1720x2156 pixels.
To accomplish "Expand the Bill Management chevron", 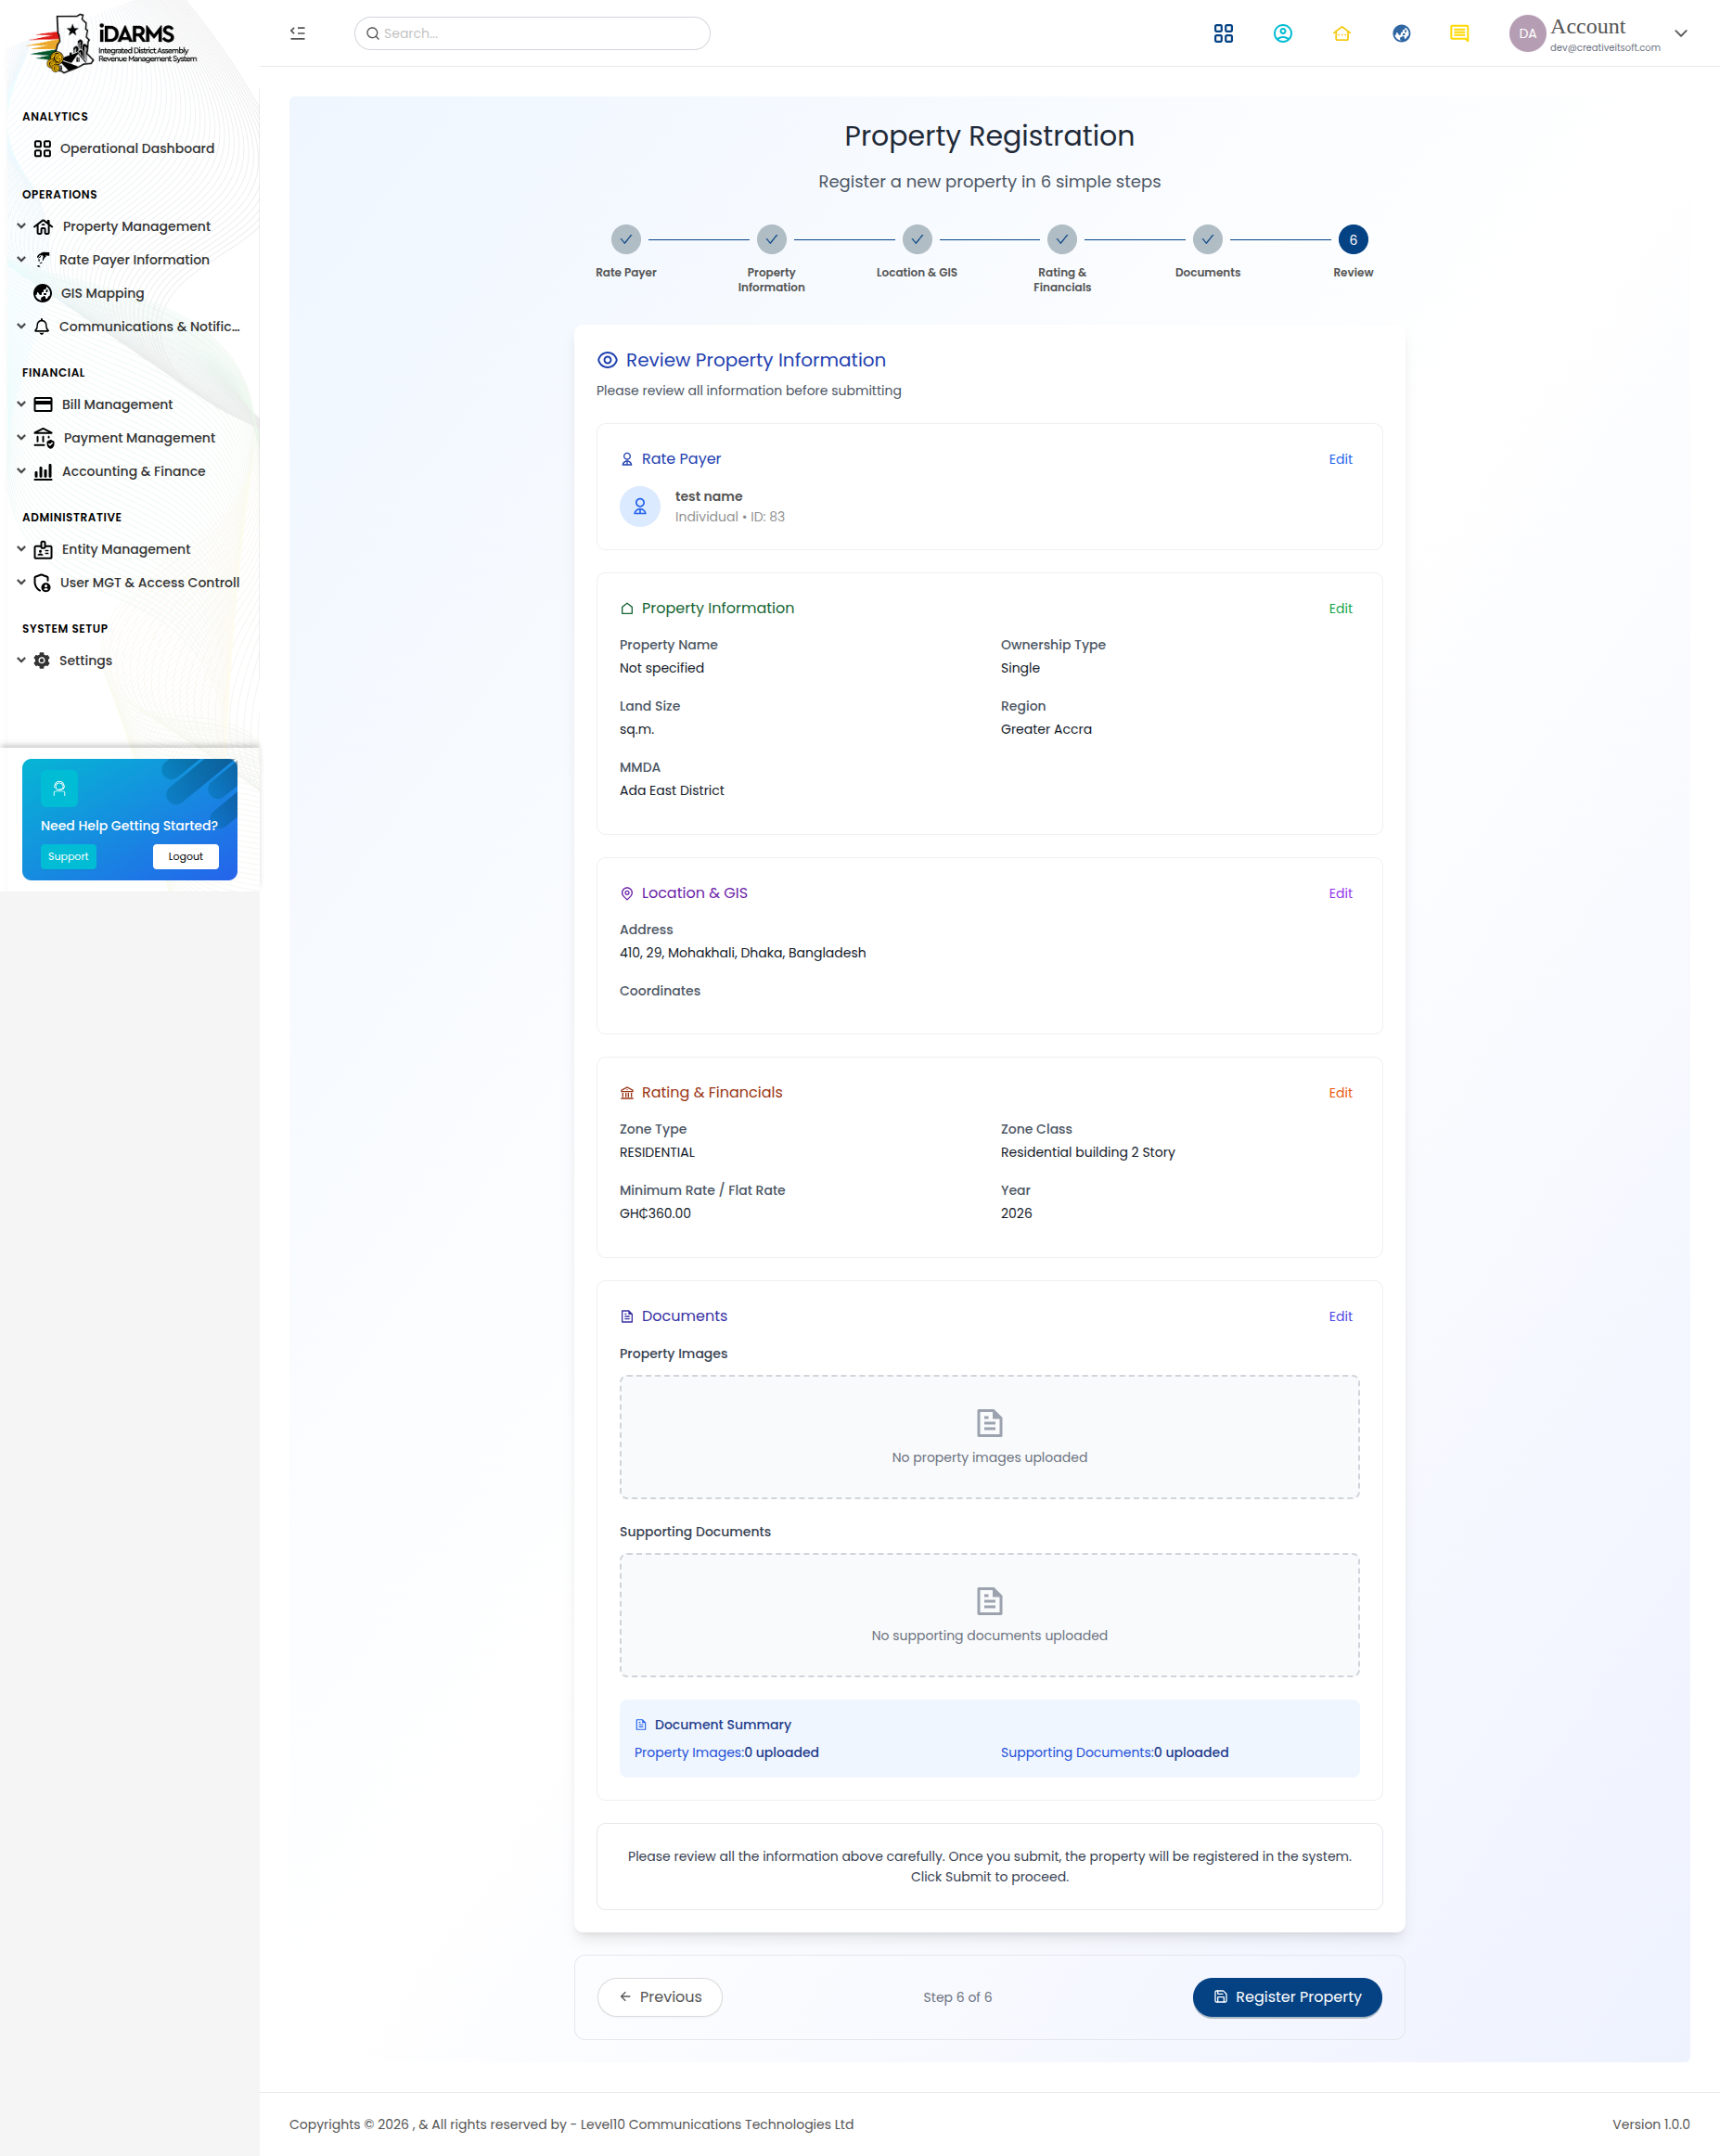I will click(21, 404).
